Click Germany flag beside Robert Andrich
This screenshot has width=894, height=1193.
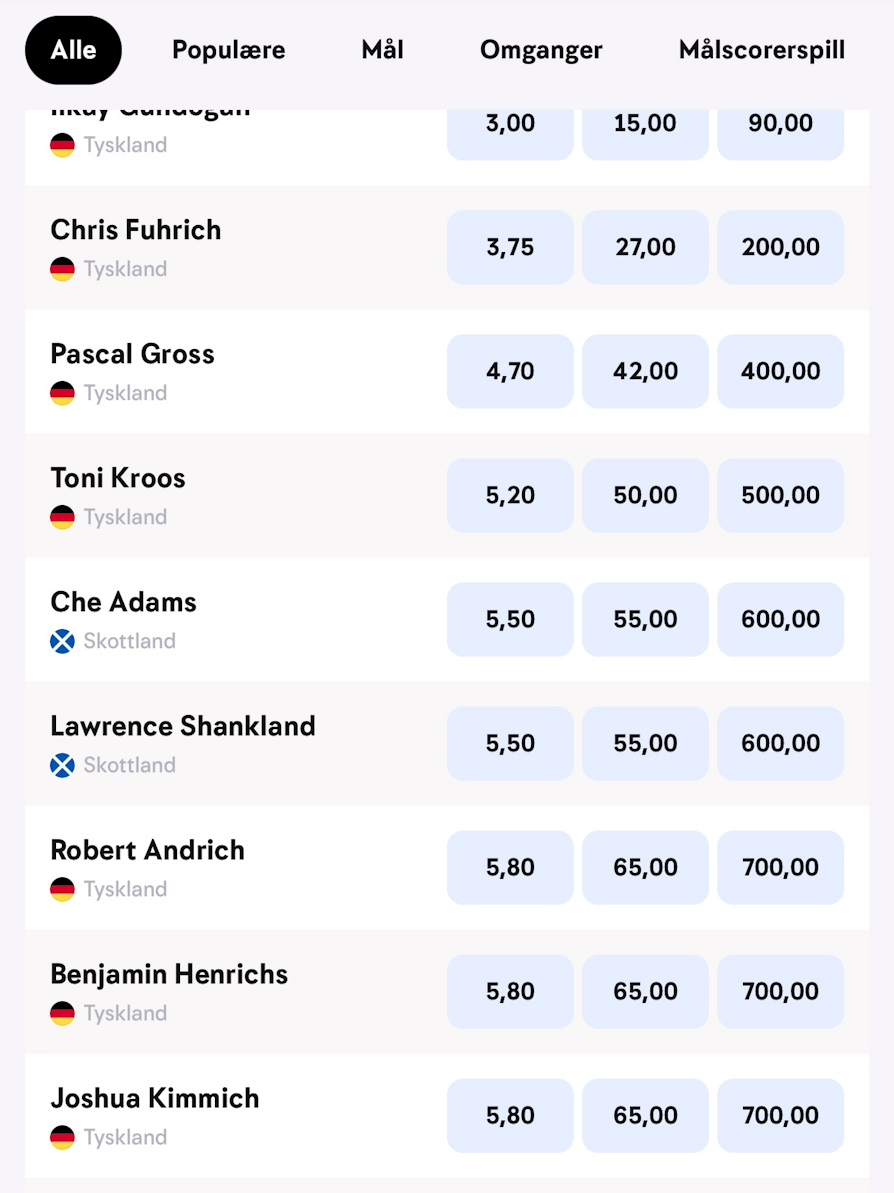62,889
